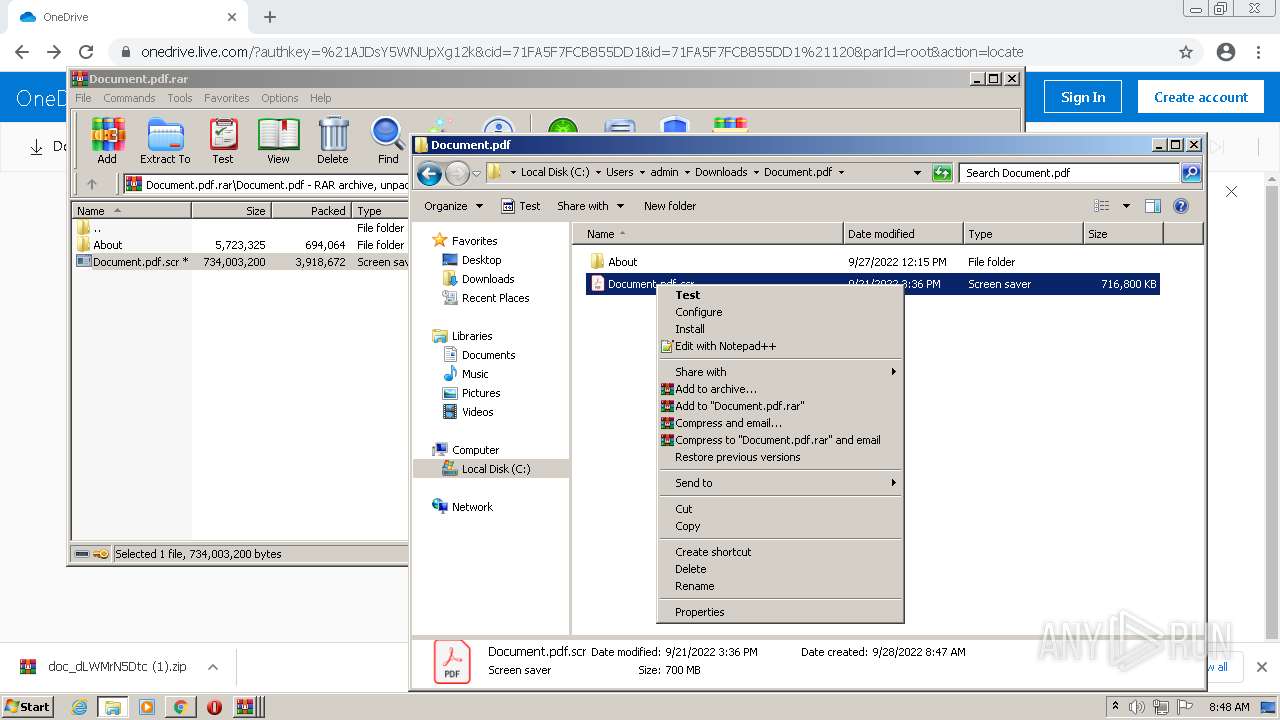Choose Edit with Notepad++ in context menu
The height and width of the screenshot is (720, 1280).
pyautogui.click(x=780, y=346)
